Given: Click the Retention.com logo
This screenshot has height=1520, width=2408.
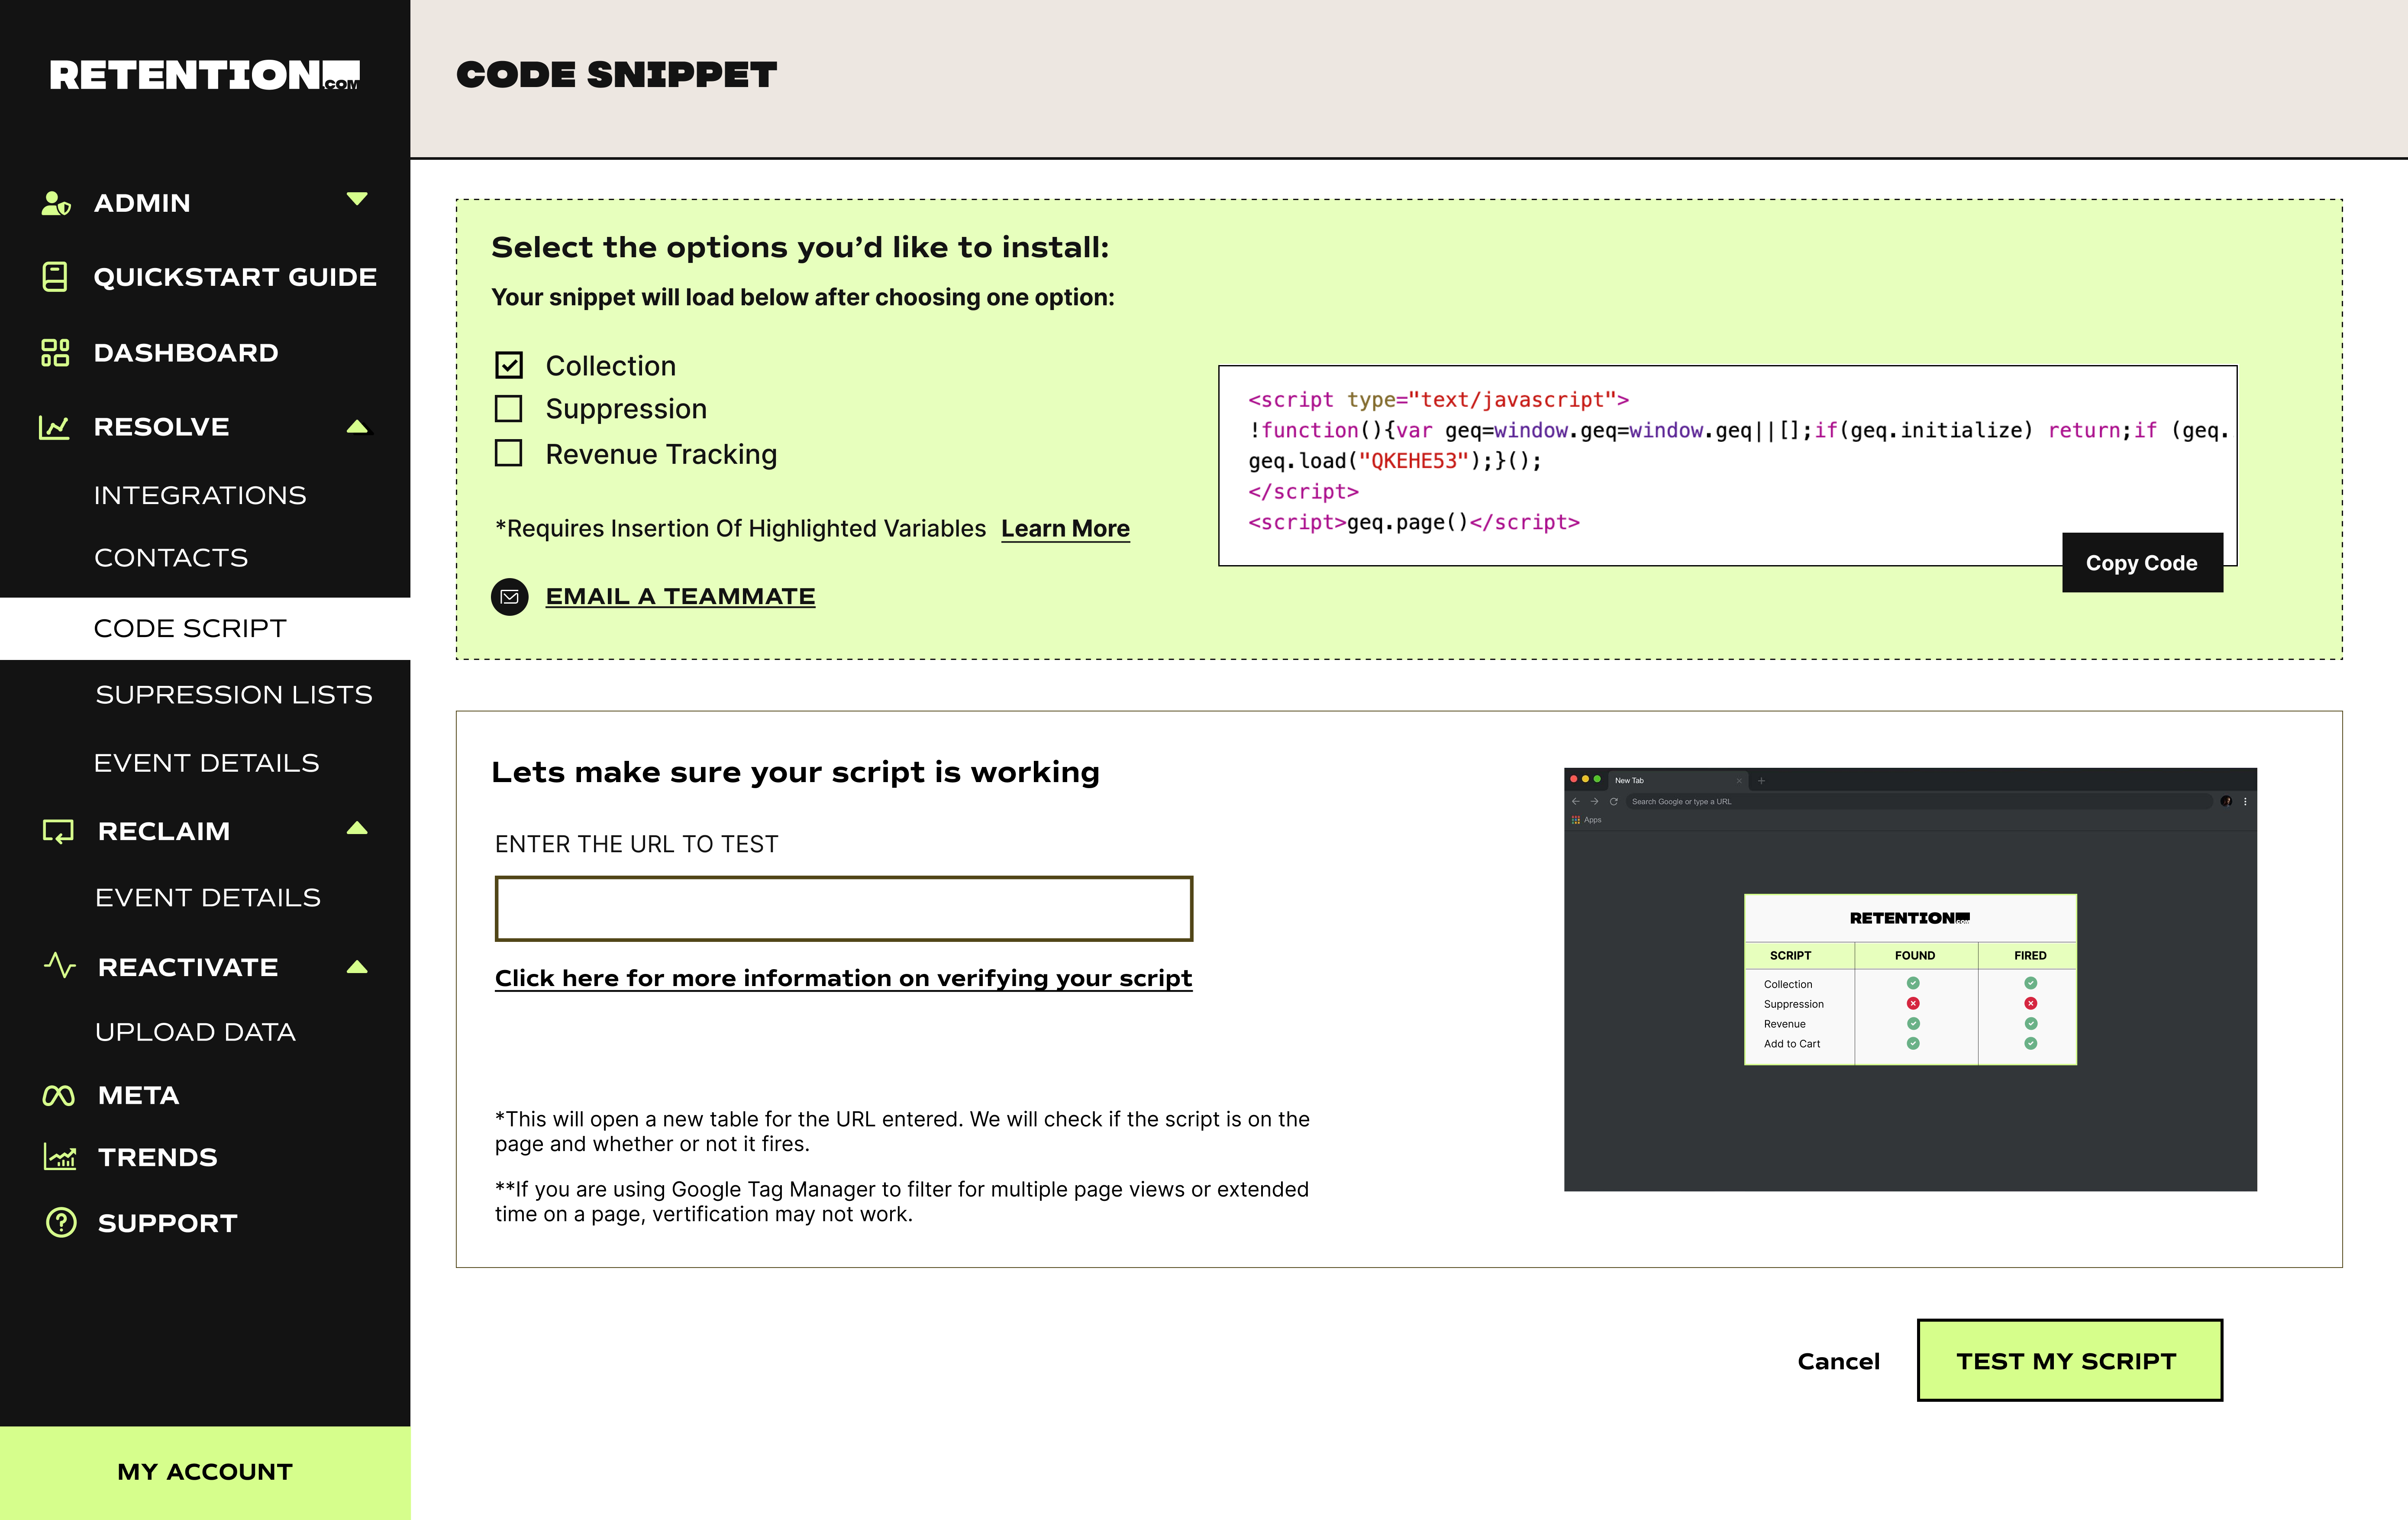Looking at the screenshot, I should coord(205,75).
